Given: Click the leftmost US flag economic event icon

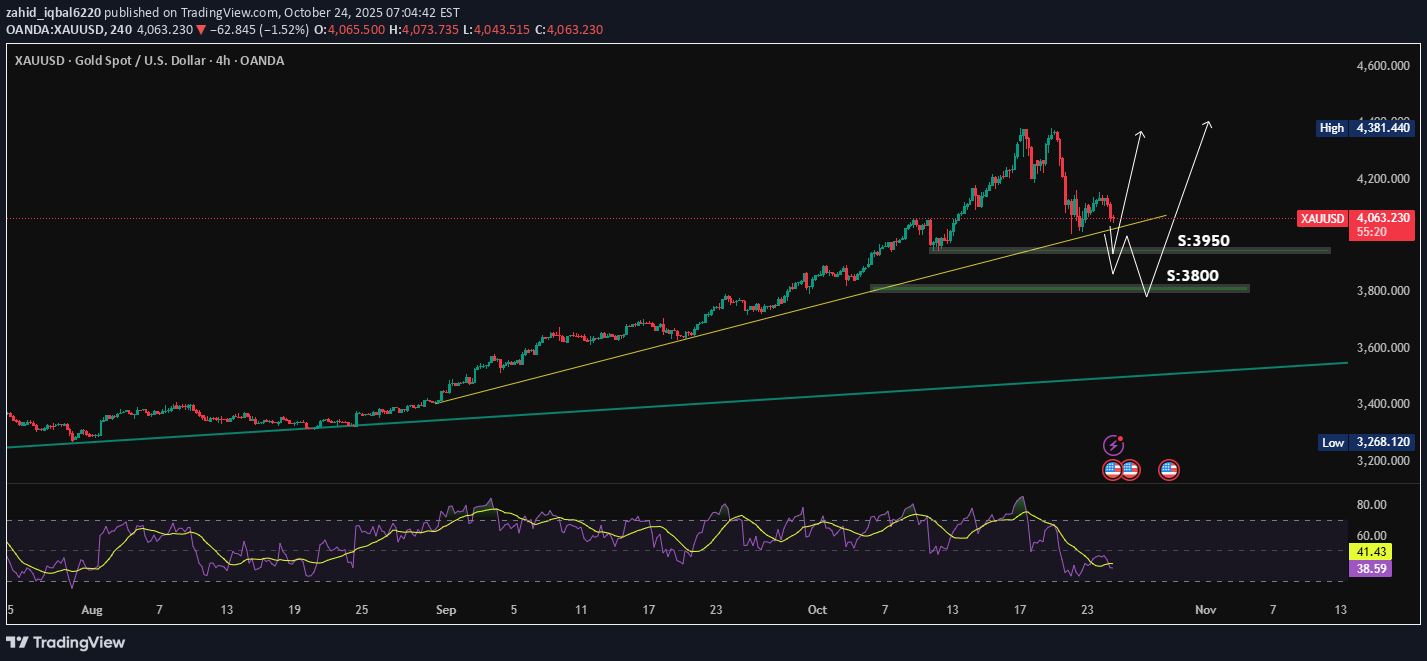Looking at the screenshot, I should 1112,469.
